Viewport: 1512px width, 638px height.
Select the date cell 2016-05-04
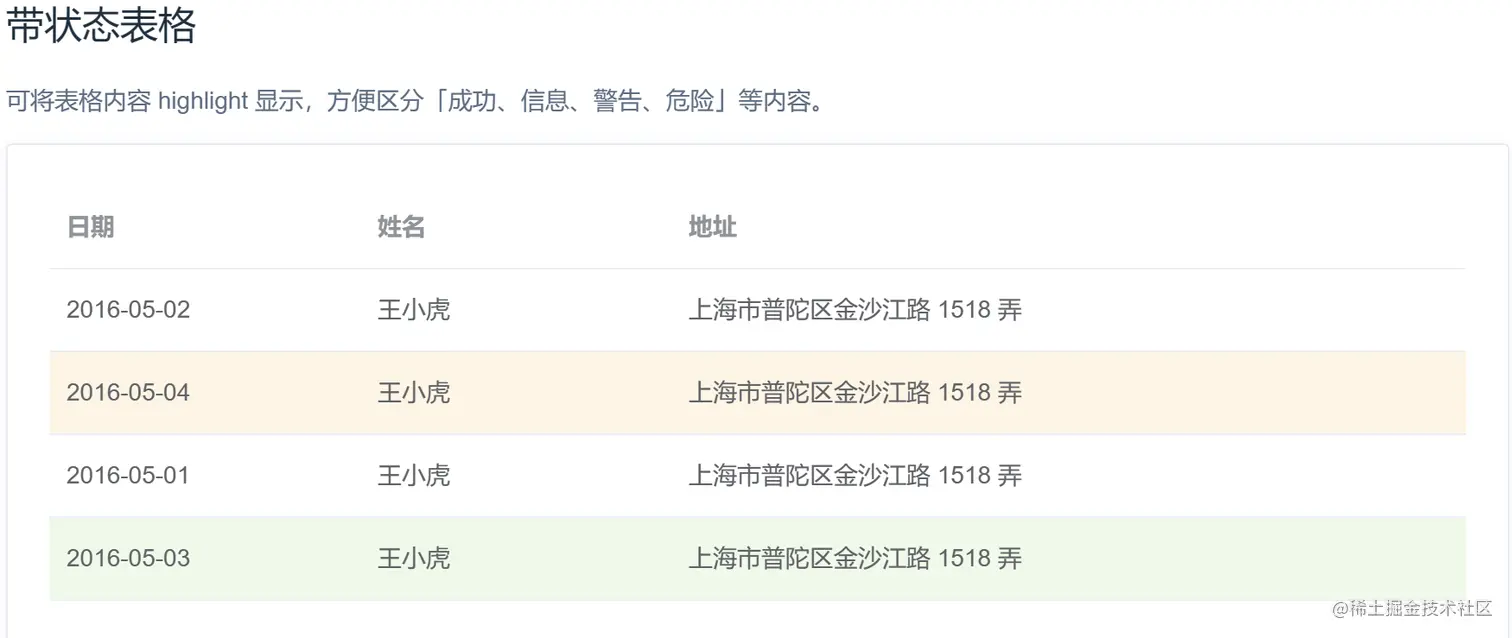pyautogui.click(x=128, y=393)
